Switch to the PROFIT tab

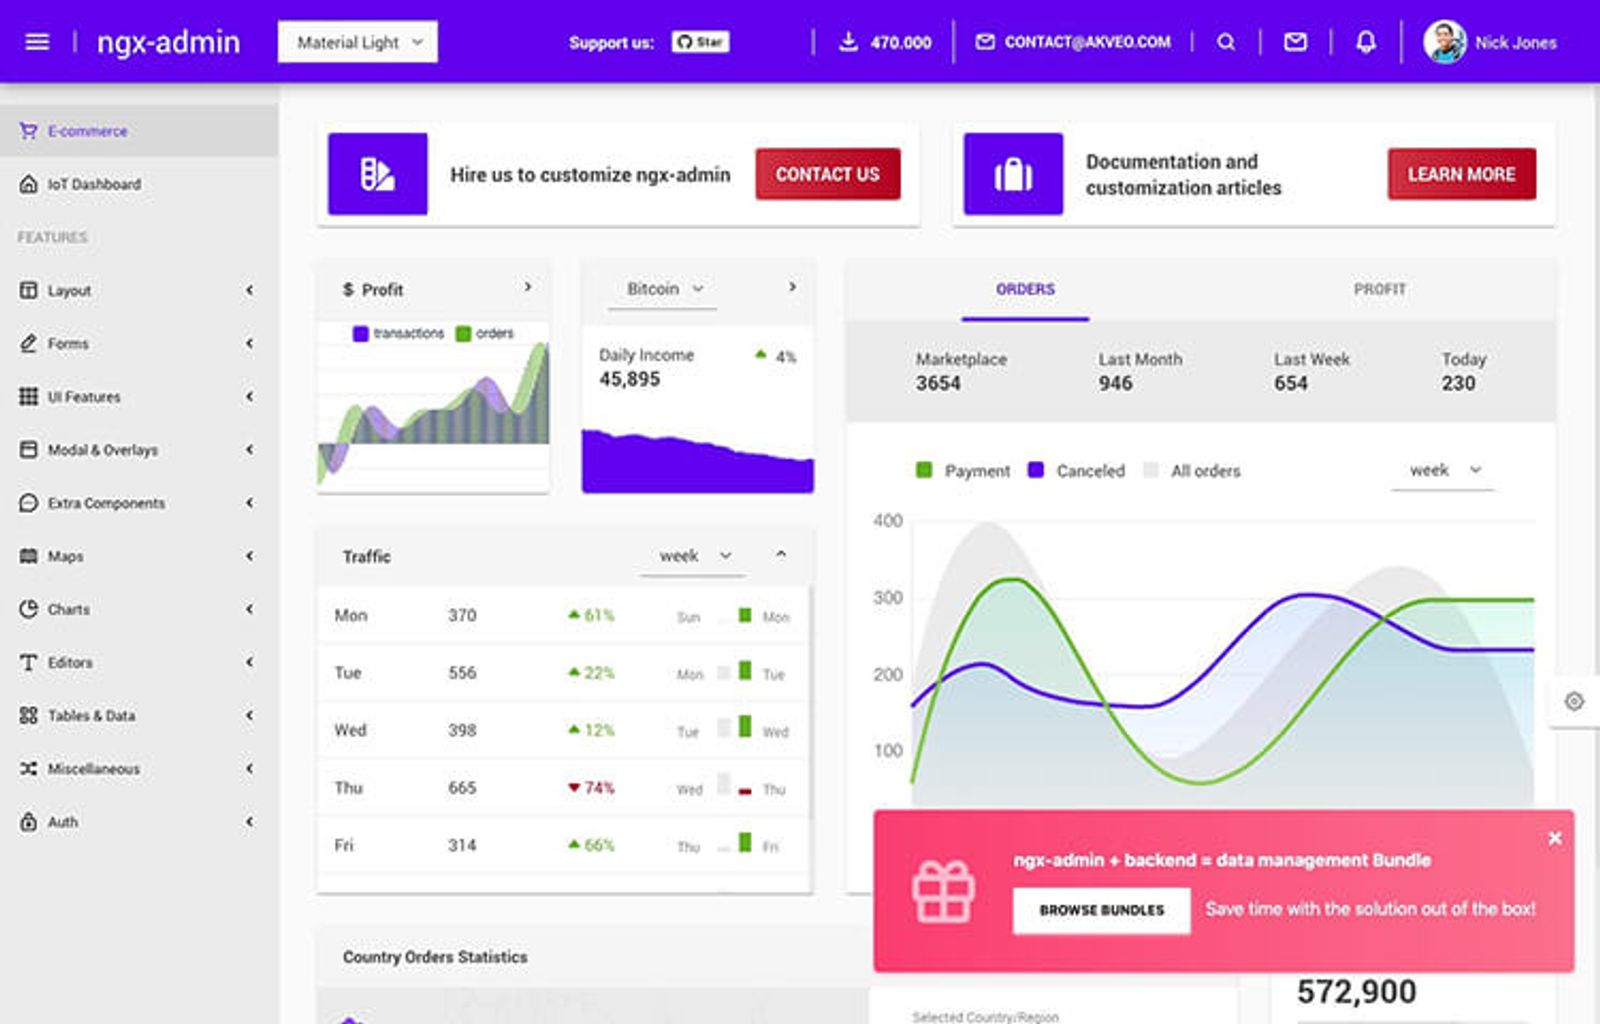[1380, 289]
